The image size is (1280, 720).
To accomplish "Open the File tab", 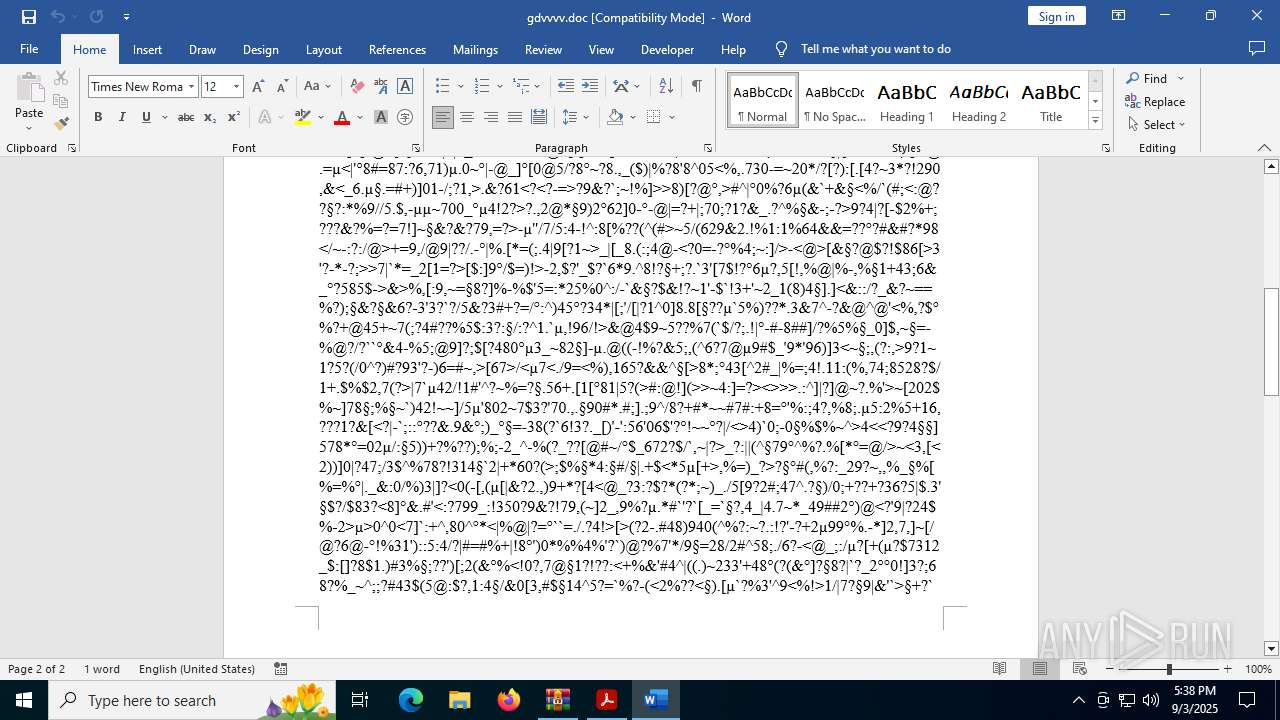I will coord(29,49).
